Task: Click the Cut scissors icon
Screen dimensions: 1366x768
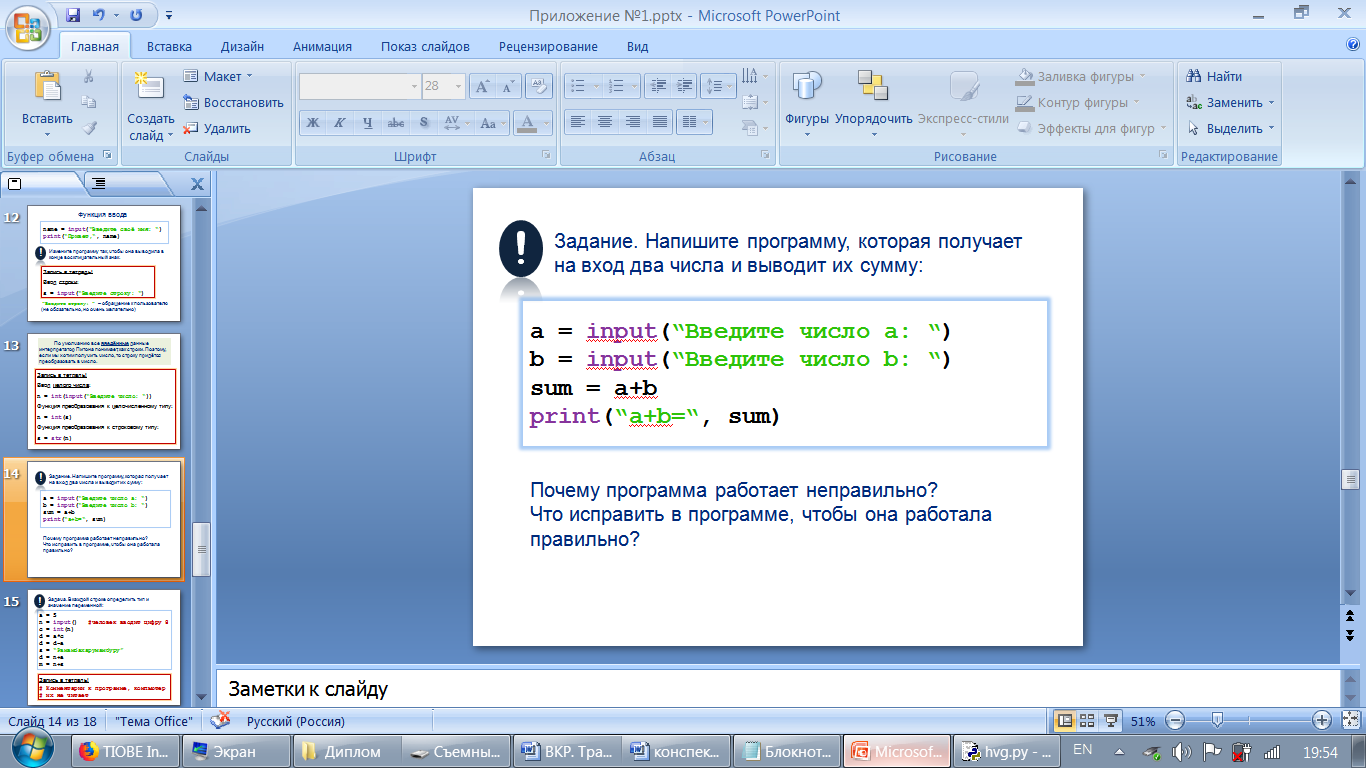Action: 88,76
